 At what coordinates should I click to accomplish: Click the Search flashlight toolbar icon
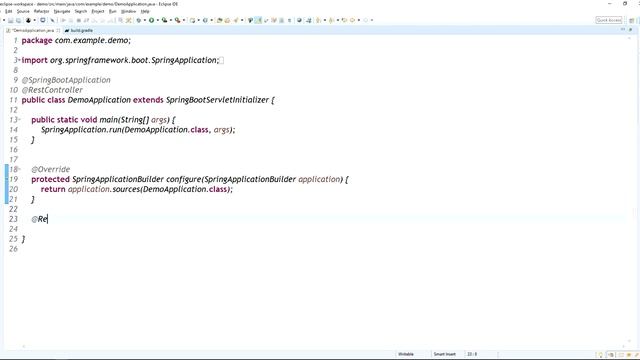[x=236, y=20]
